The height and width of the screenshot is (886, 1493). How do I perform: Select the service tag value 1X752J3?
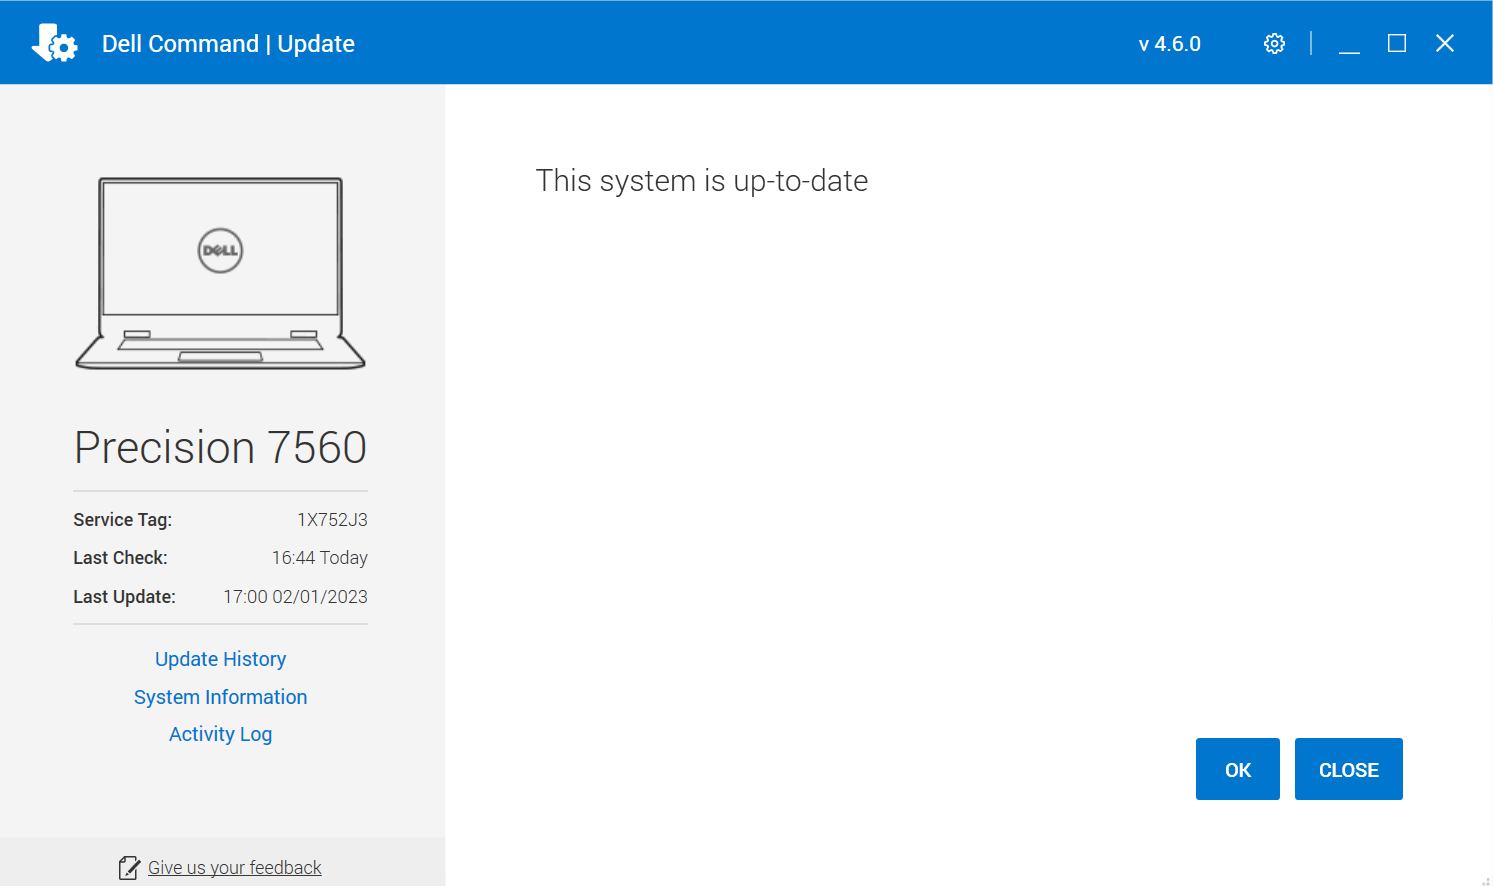pyautogui.click(x=332, y=520)
